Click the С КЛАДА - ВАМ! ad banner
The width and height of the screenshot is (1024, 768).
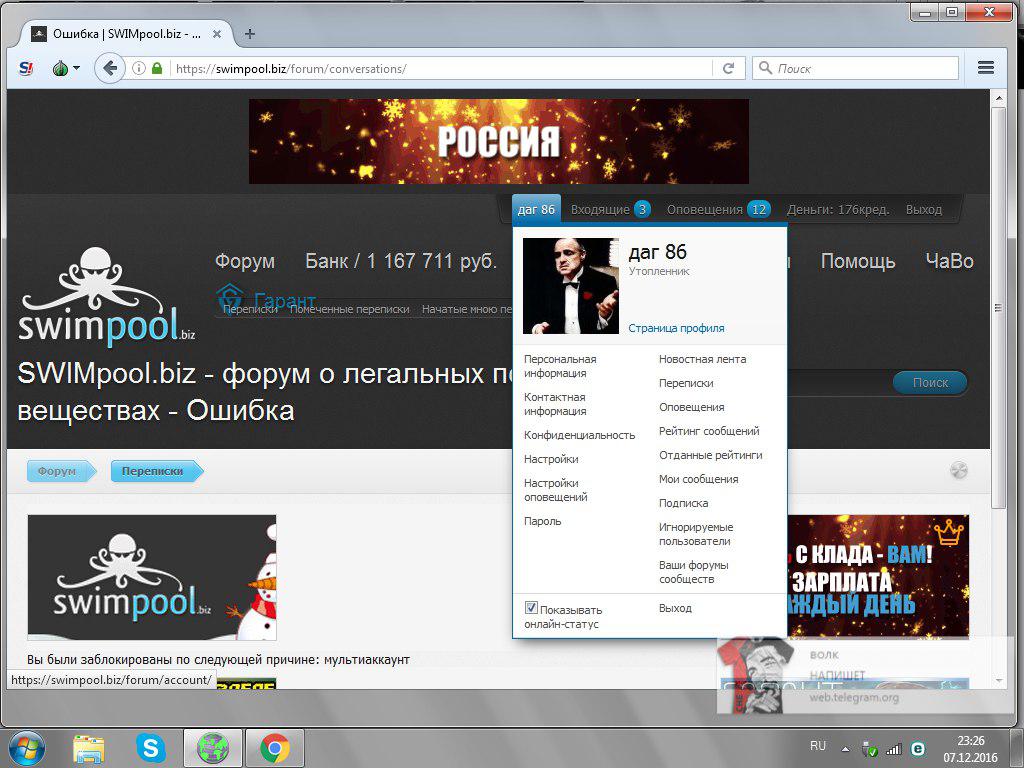point(878,577)
